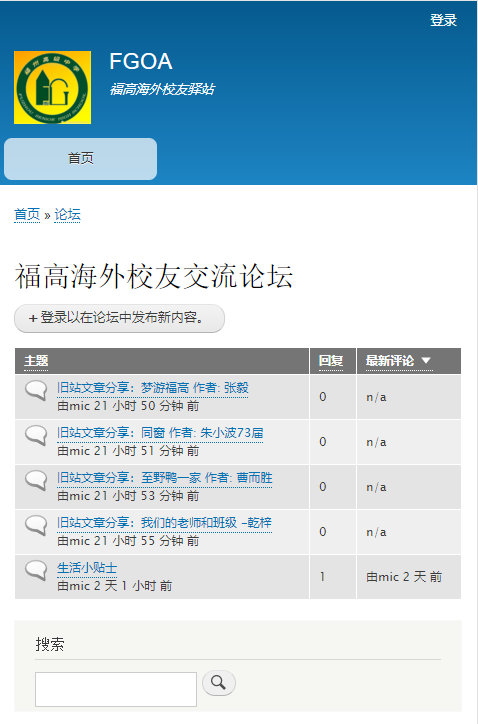This screenshot has width=478, height=724.
Task: Open the 生活小贴士 topic
Action: coord(87,568)
